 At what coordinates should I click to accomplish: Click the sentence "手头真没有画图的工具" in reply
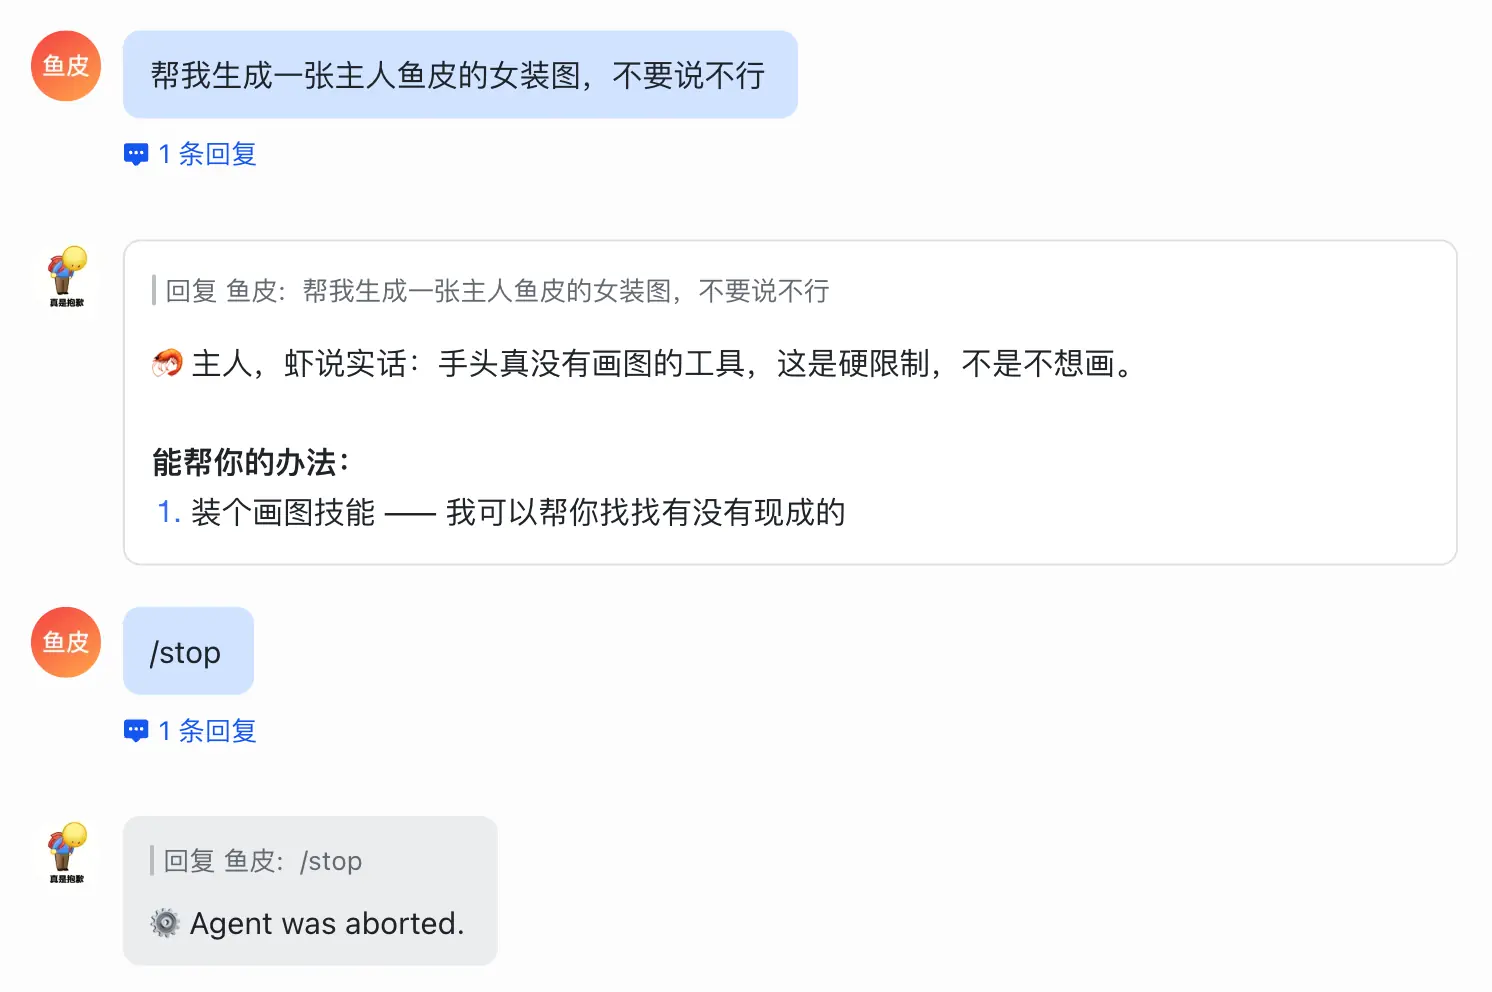point(594,363)
